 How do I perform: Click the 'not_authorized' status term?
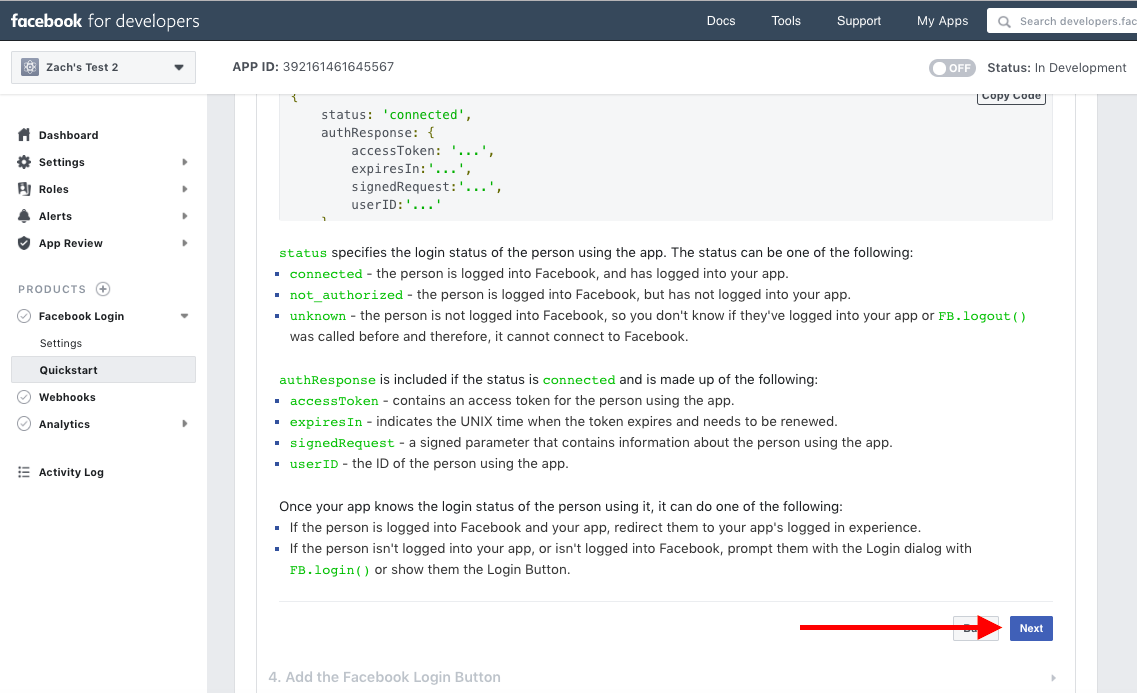click(346, 295)
